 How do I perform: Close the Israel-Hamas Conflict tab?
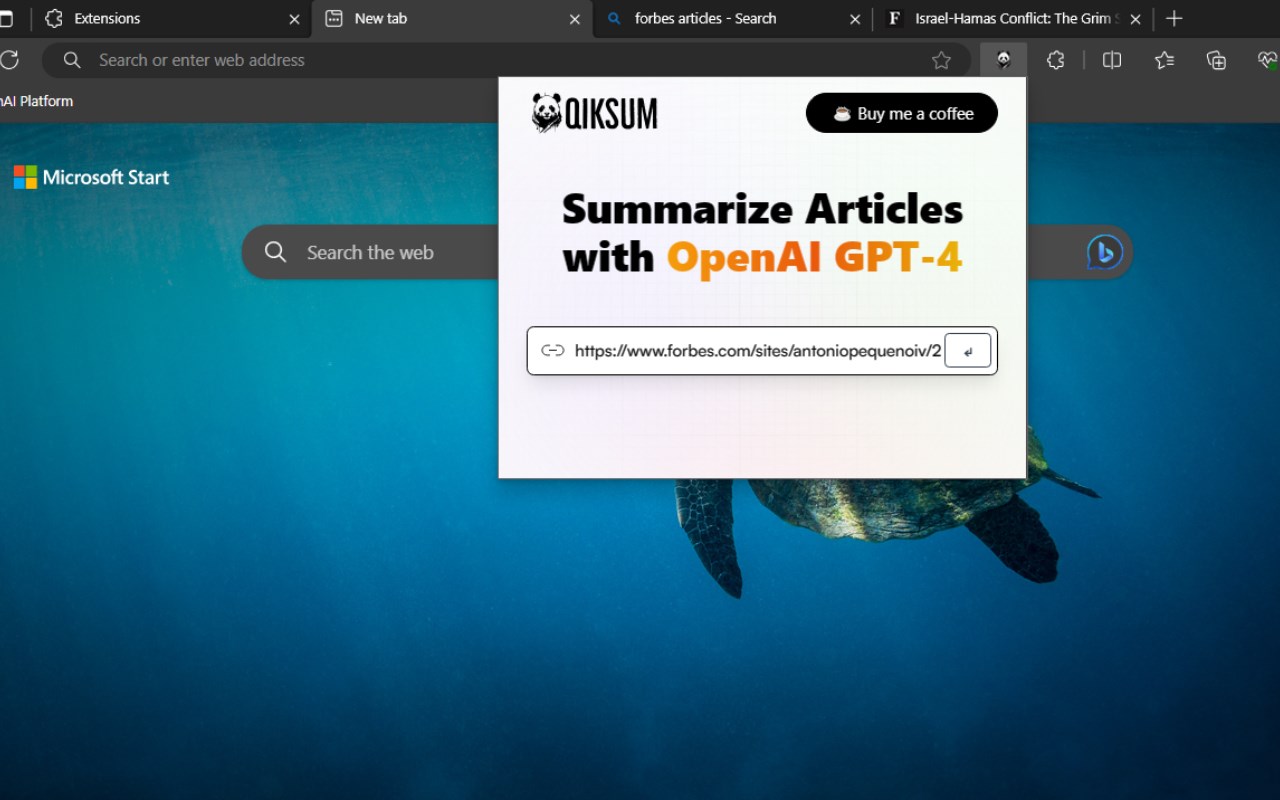click(1135, 19)
